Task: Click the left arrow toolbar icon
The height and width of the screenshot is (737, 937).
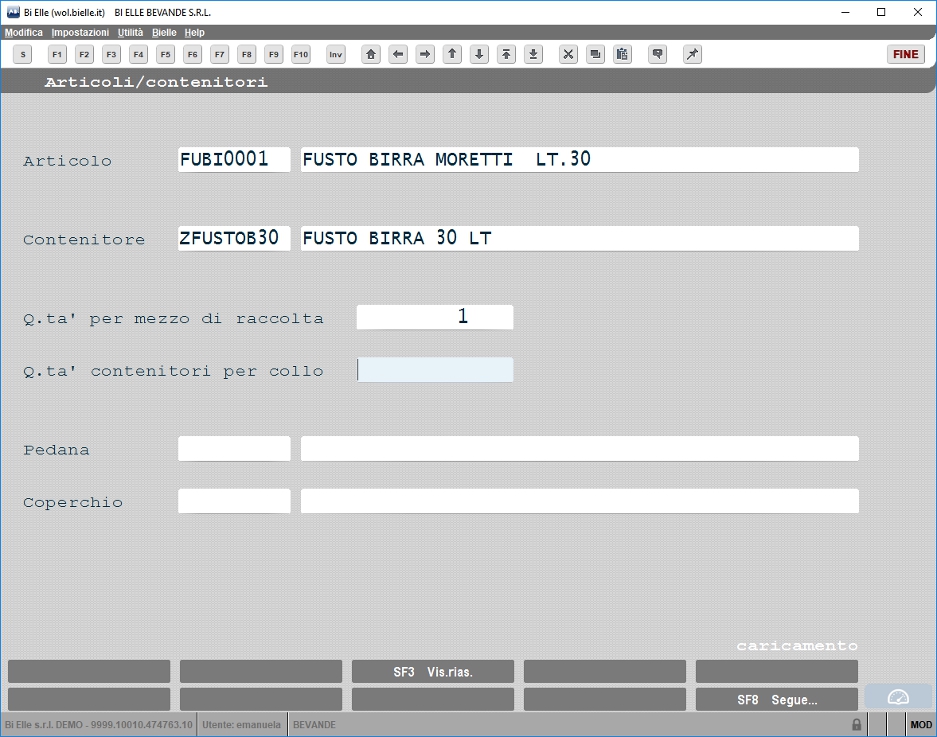Action: coord(398,54)
